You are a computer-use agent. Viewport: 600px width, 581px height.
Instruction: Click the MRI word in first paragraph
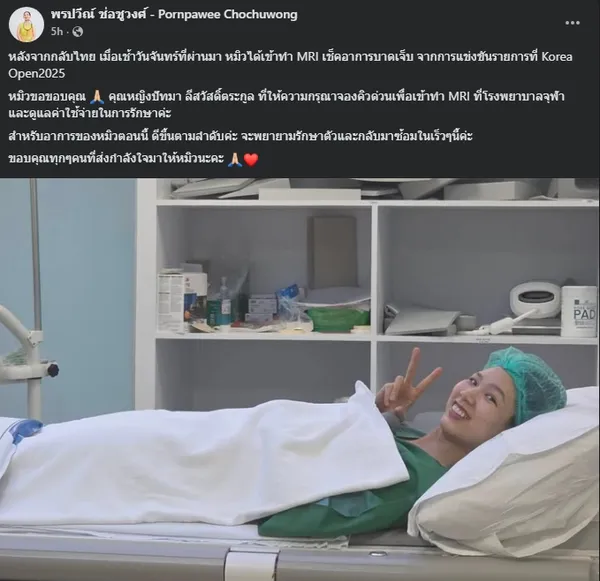pos(308,57)
